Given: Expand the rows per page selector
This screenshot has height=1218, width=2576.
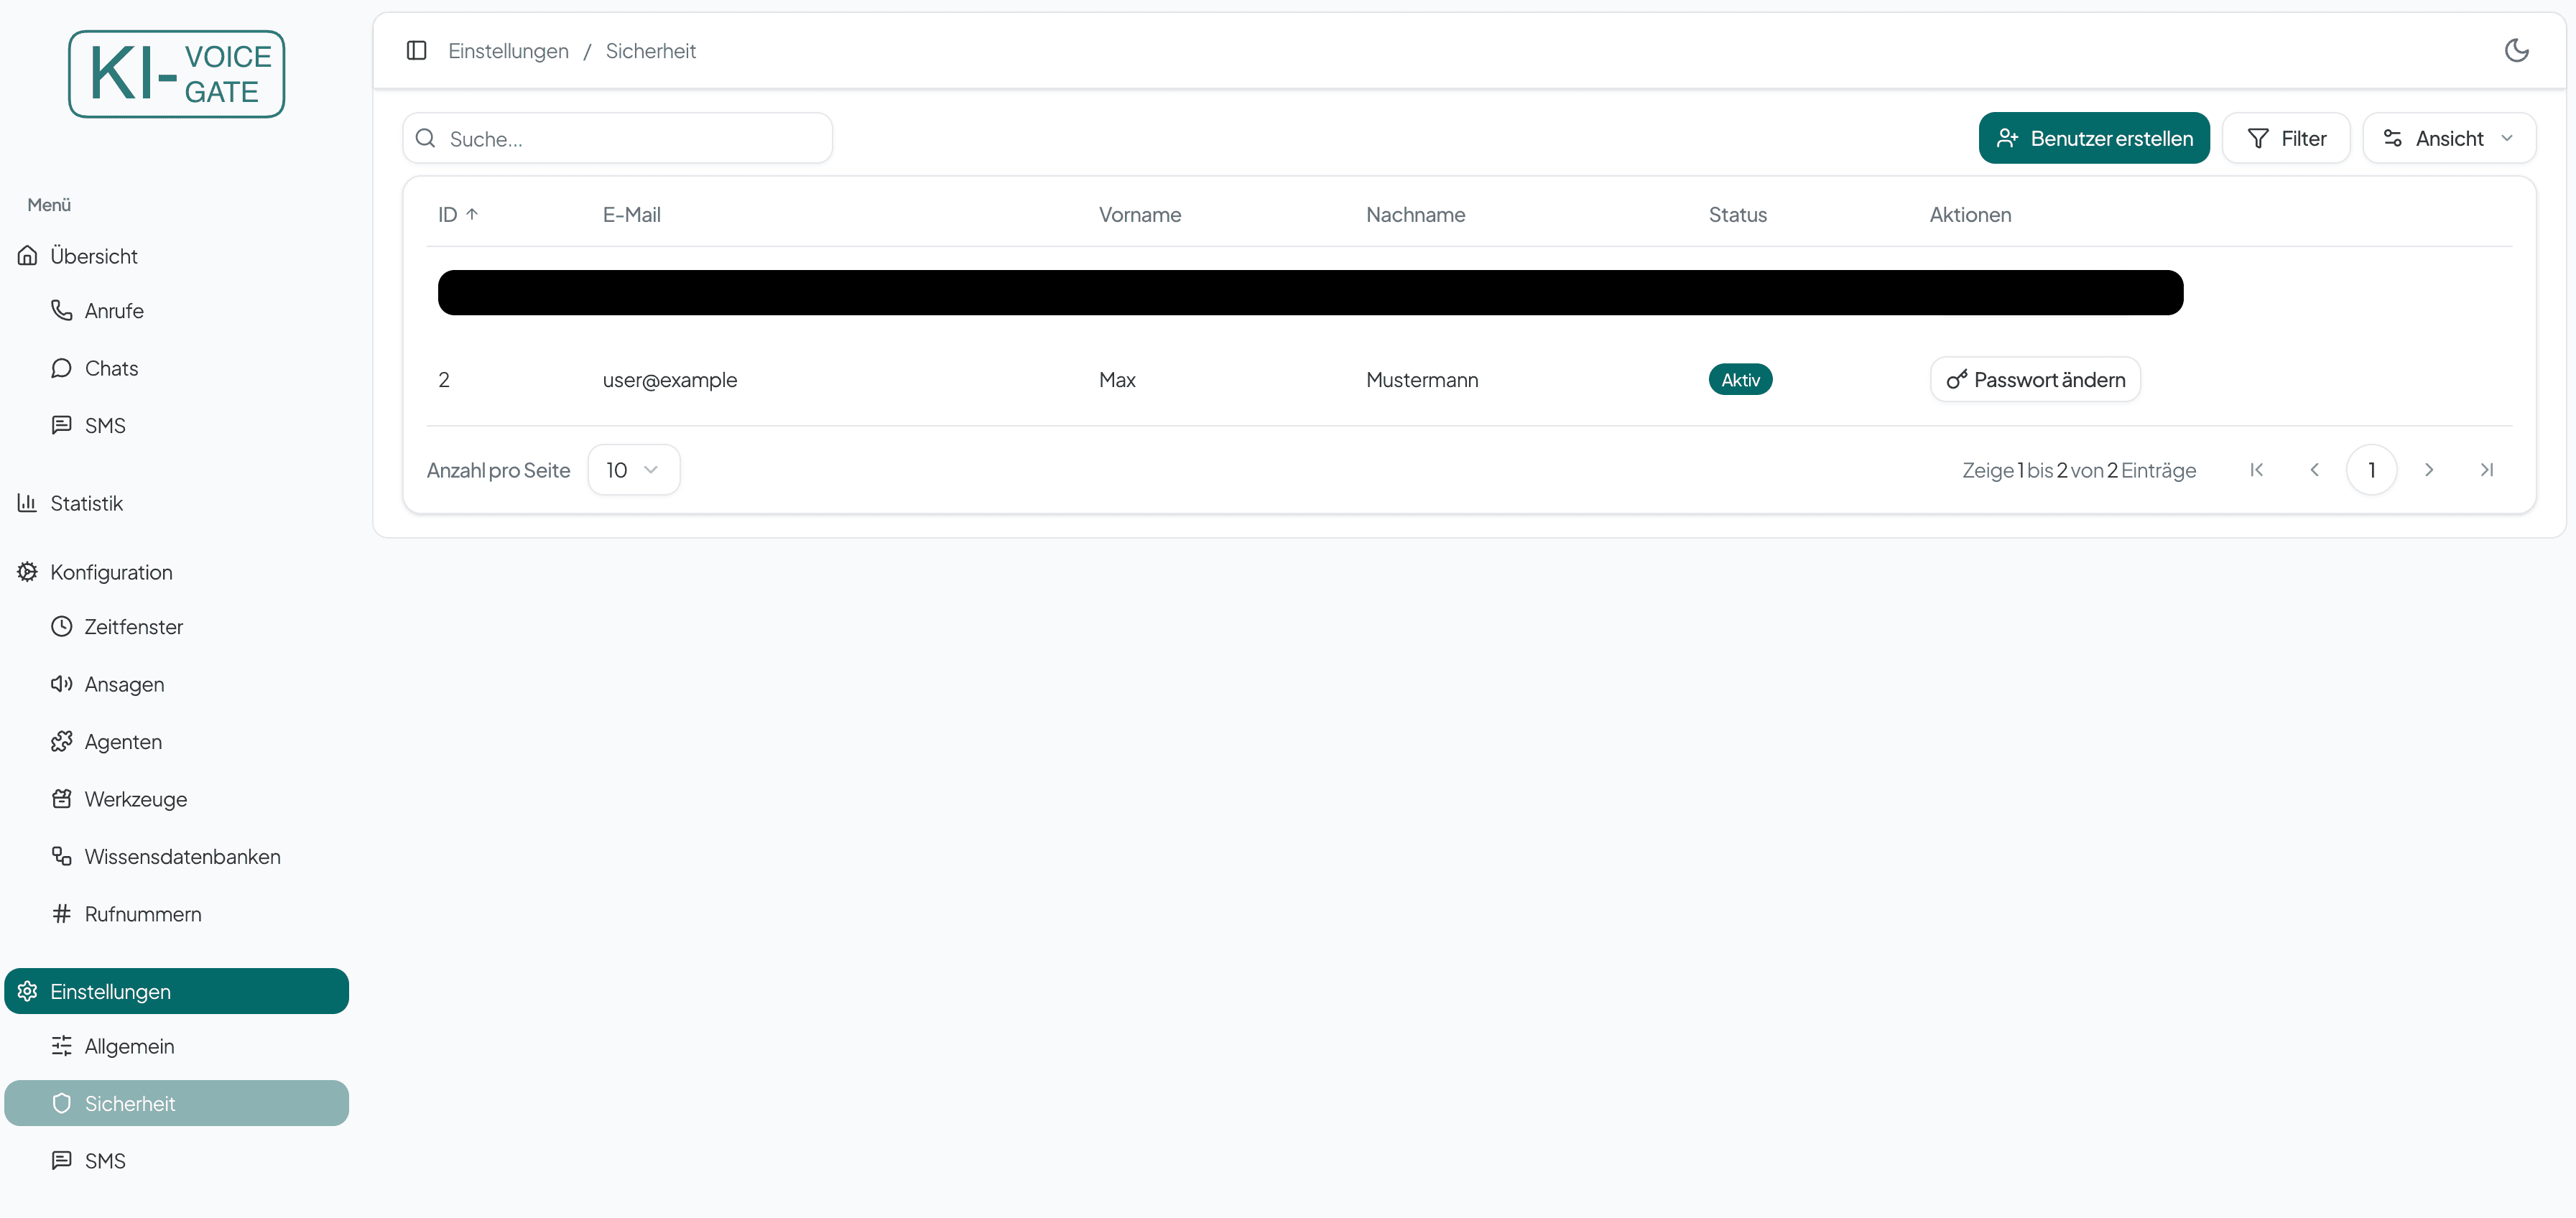Looking at the screenshot, I should point(633,470).
